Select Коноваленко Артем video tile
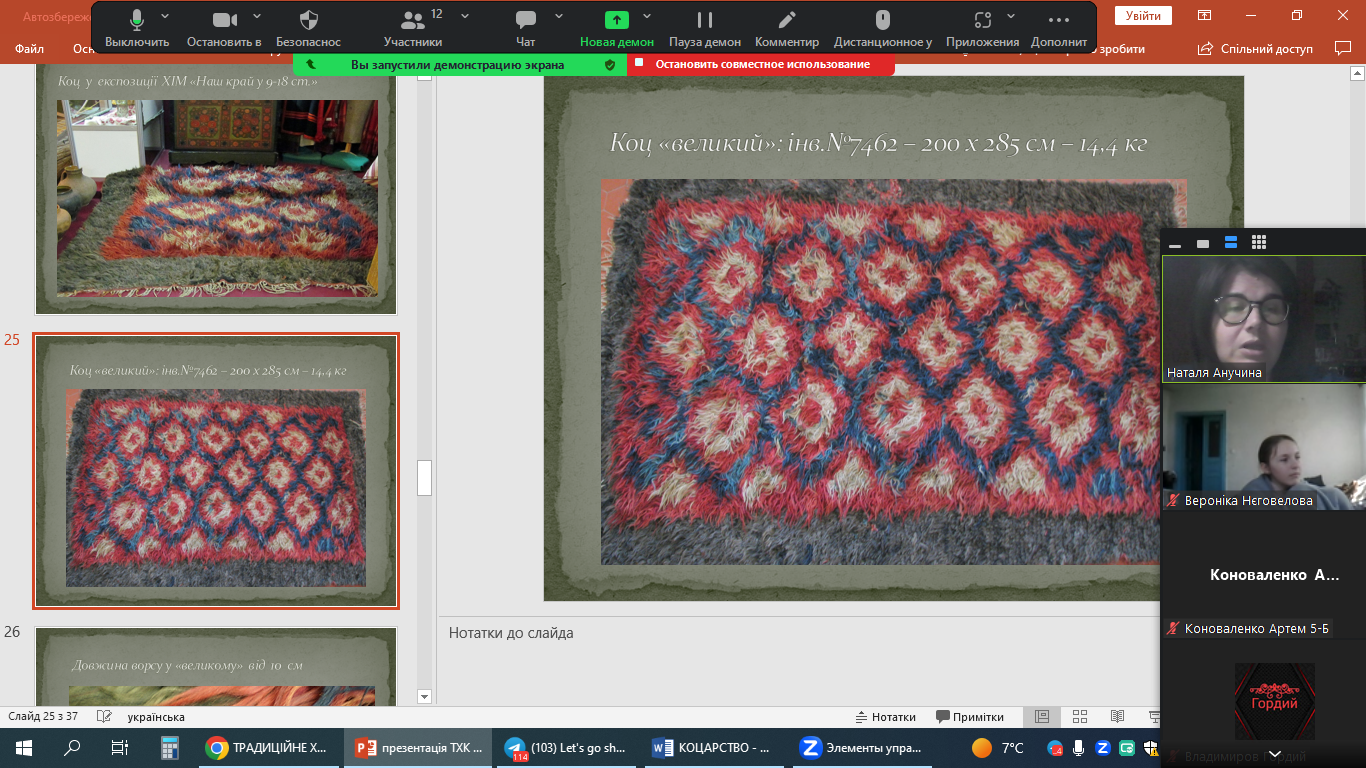Screen dimensions: 1366x768 point(1263,575)
